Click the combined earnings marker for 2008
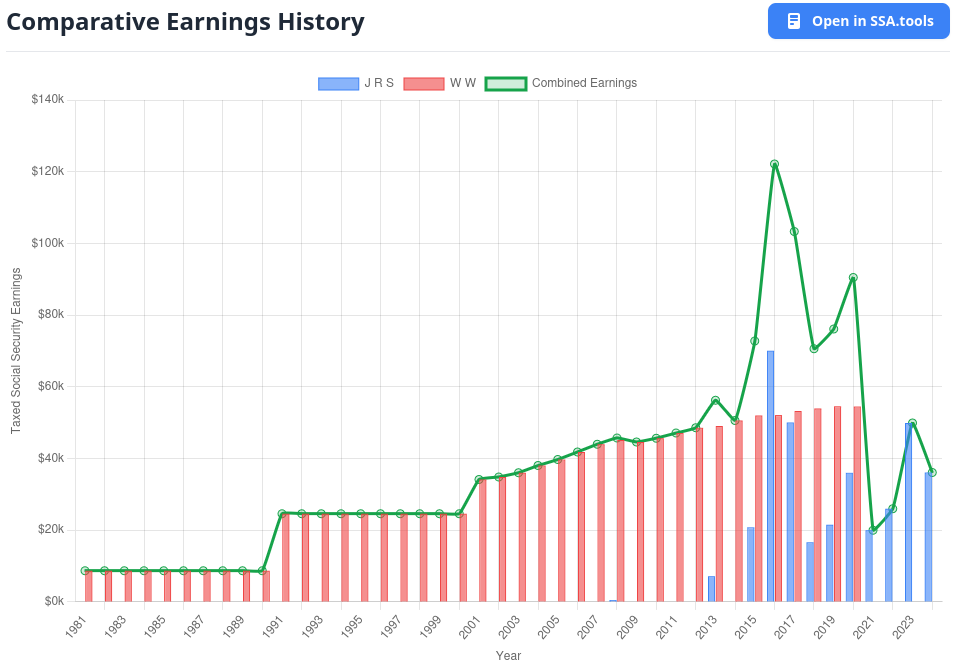 pyautogui.click(x=617, y=437)
